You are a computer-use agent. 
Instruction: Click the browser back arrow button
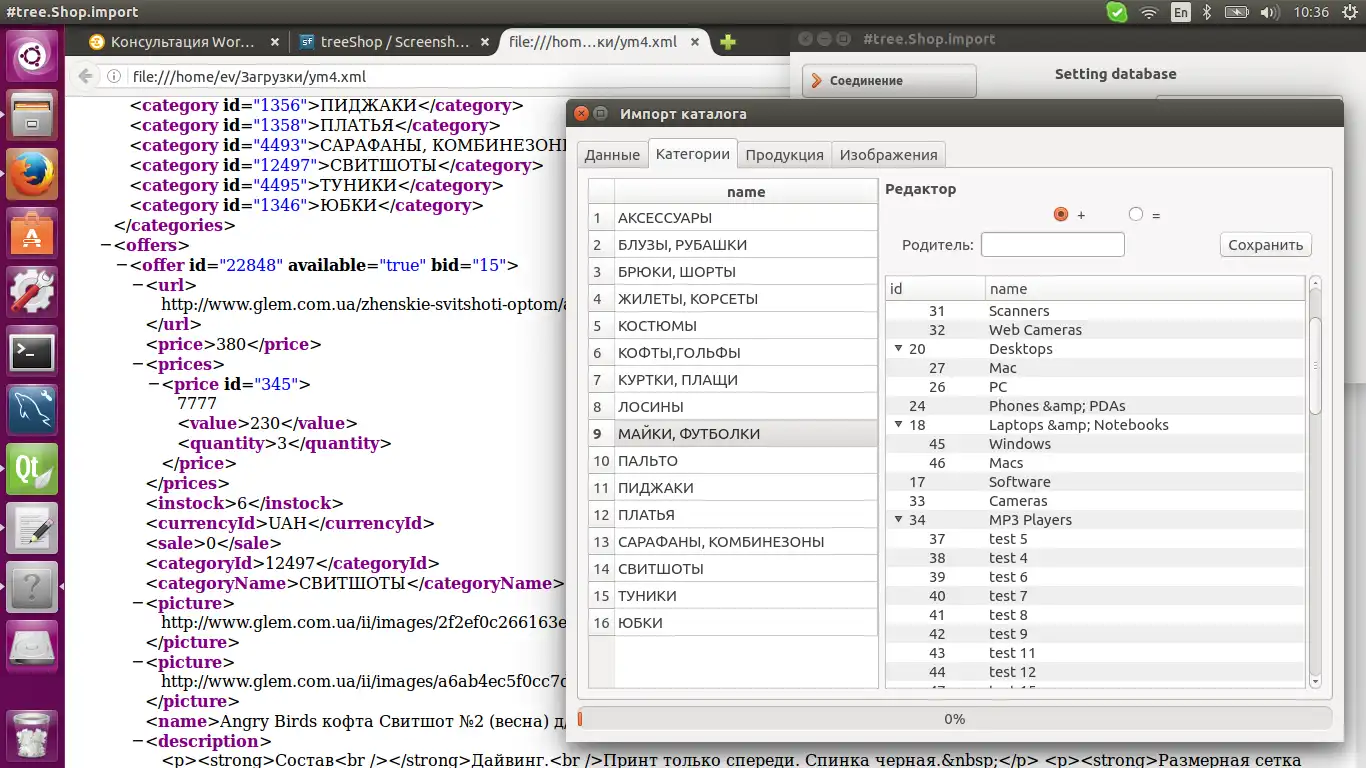point(87,76)
